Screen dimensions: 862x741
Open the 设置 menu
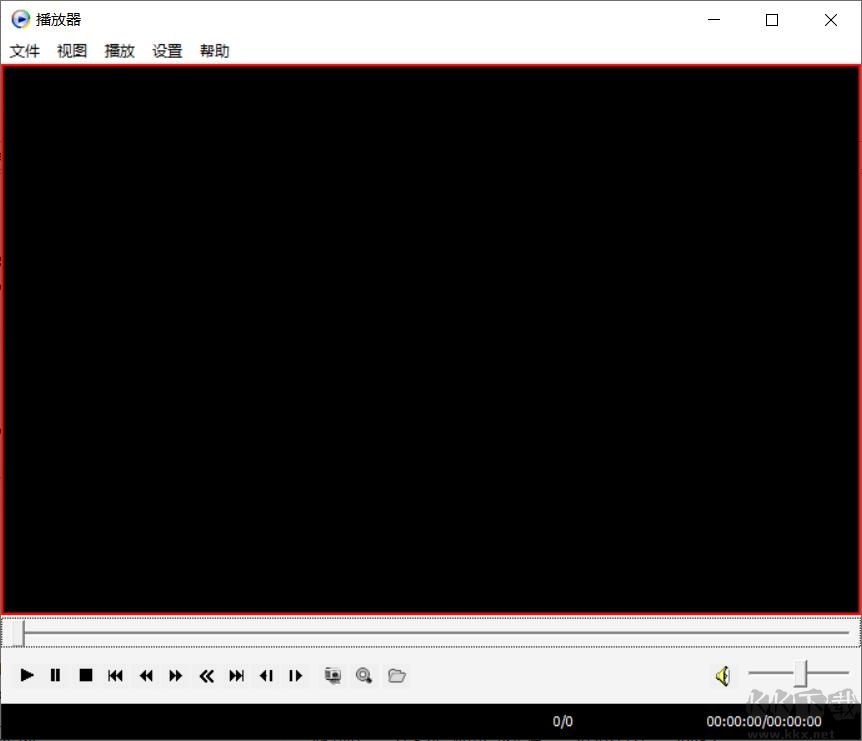click(167, 51)
